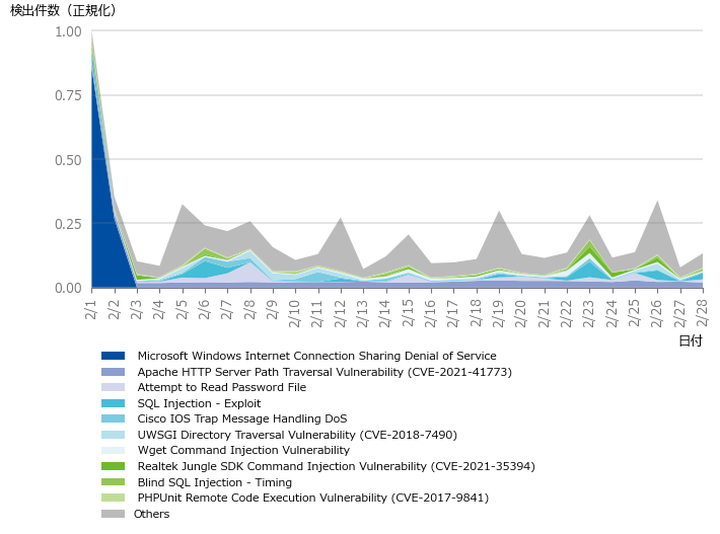This screenshot has height=534, width=720.
Task: Click the dark blue Microsoft Windows ICS legend swatch
Action: [113, 356]
